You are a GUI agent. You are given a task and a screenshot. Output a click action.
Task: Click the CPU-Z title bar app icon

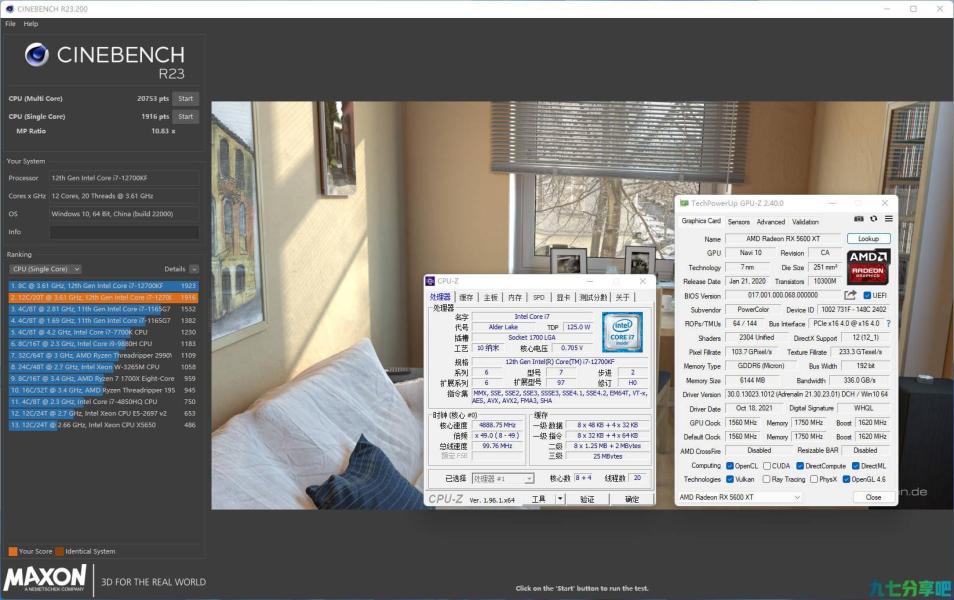(430, 281)
